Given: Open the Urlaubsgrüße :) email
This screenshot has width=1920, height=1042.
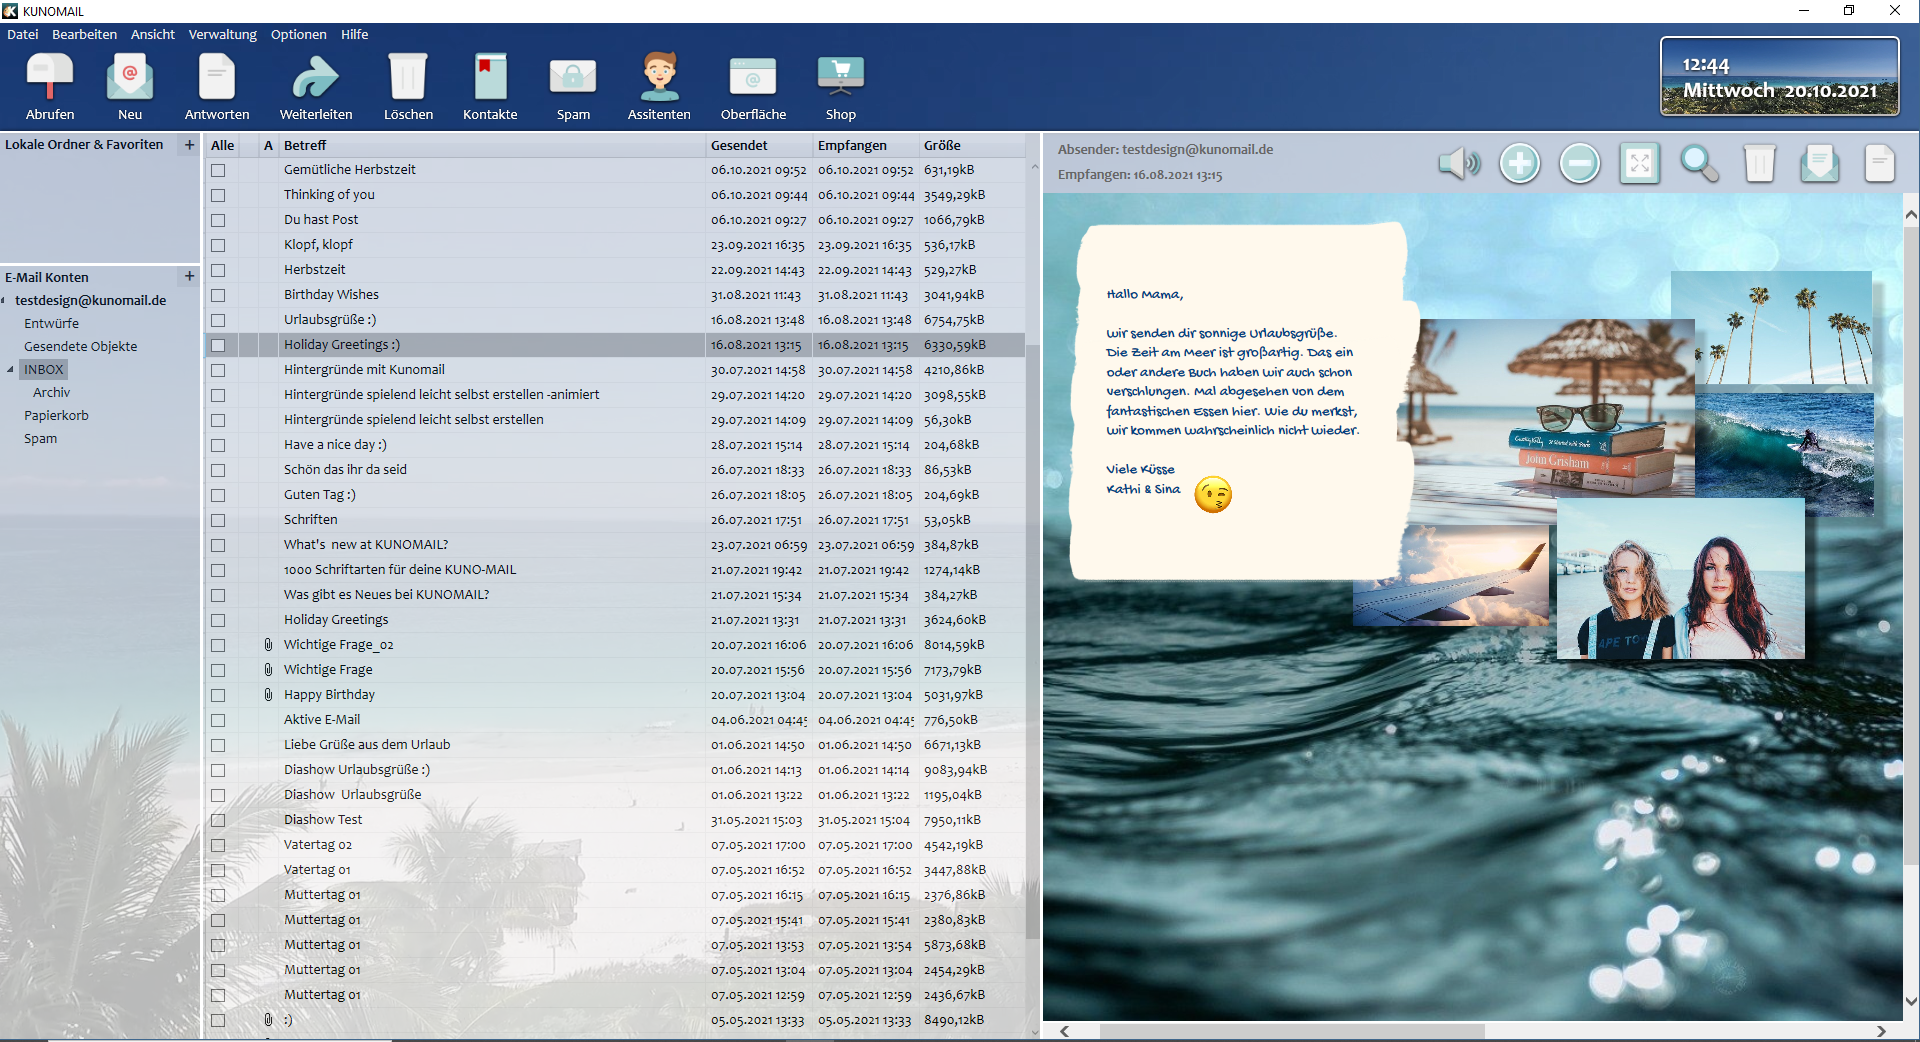Looking at the screenshot, I should (x=615, y=320).
